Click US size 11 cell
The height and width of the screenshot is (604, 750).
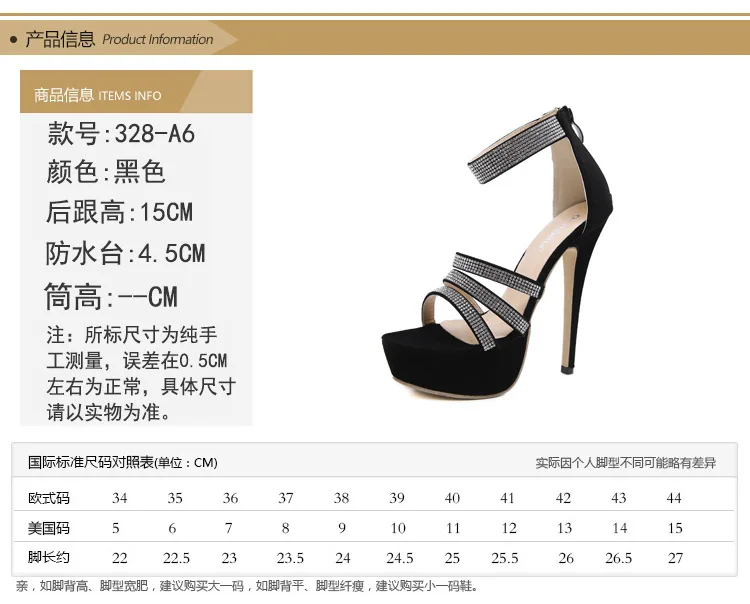pos(453,528)
